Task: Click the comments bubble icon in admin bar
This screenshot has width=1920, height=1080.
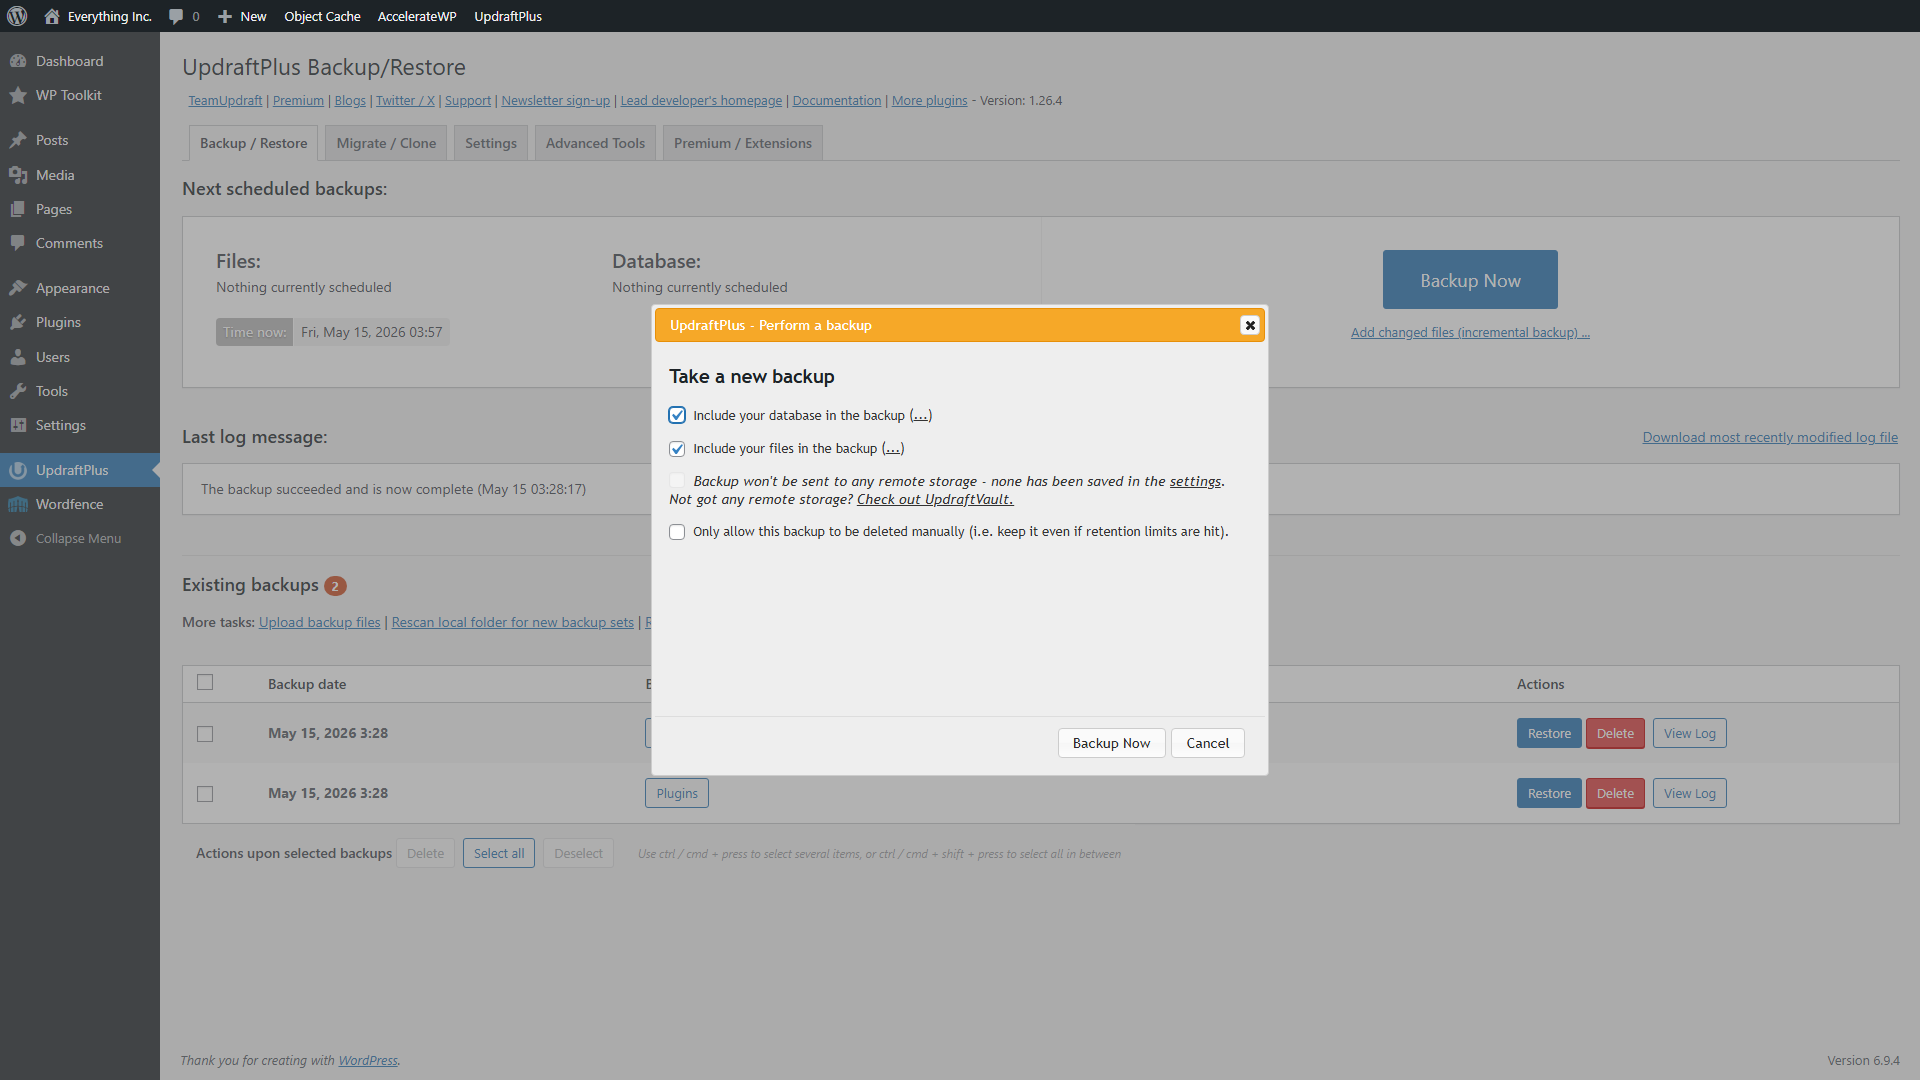Action: [176, 16]
